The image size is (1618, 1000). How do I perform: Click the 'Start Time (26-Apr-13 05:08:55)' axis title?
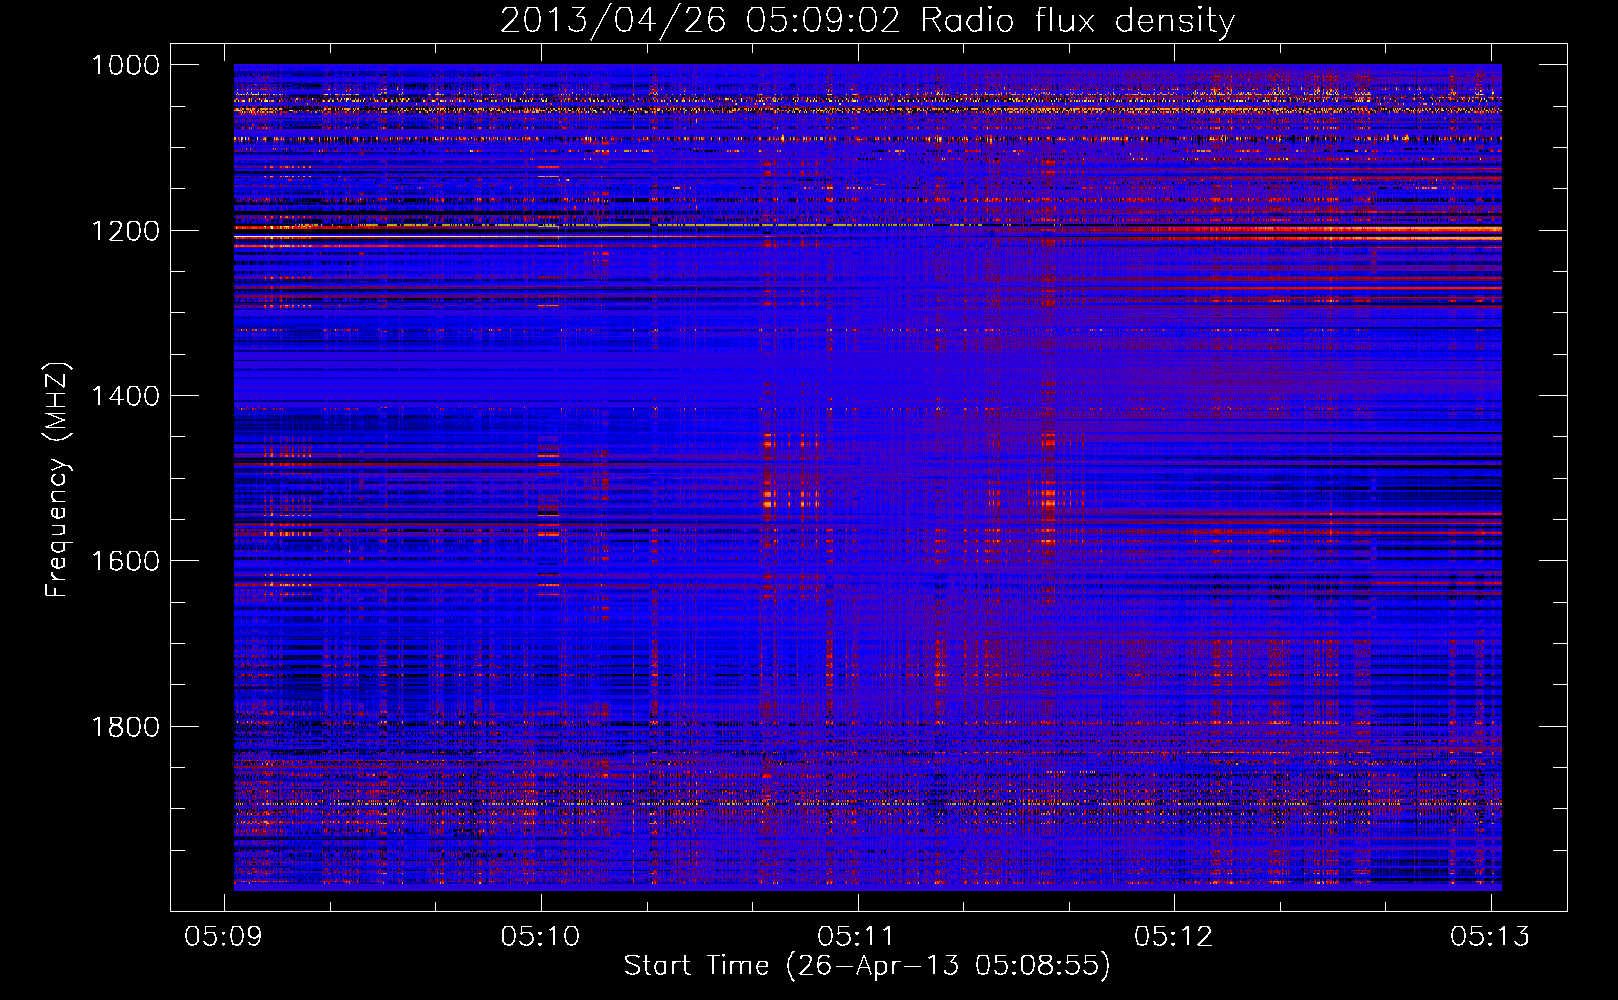tap(867, 966)
